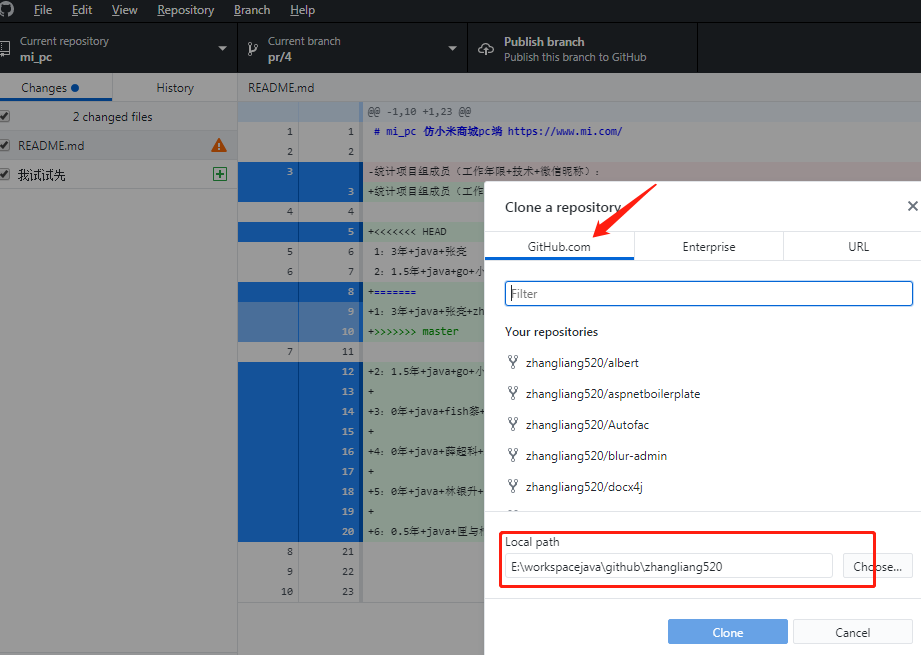Uncheck the 我试试先 file checkbox
Viewport: 921px width, 655px height.
pyautogui.click(x=5, y=174)
